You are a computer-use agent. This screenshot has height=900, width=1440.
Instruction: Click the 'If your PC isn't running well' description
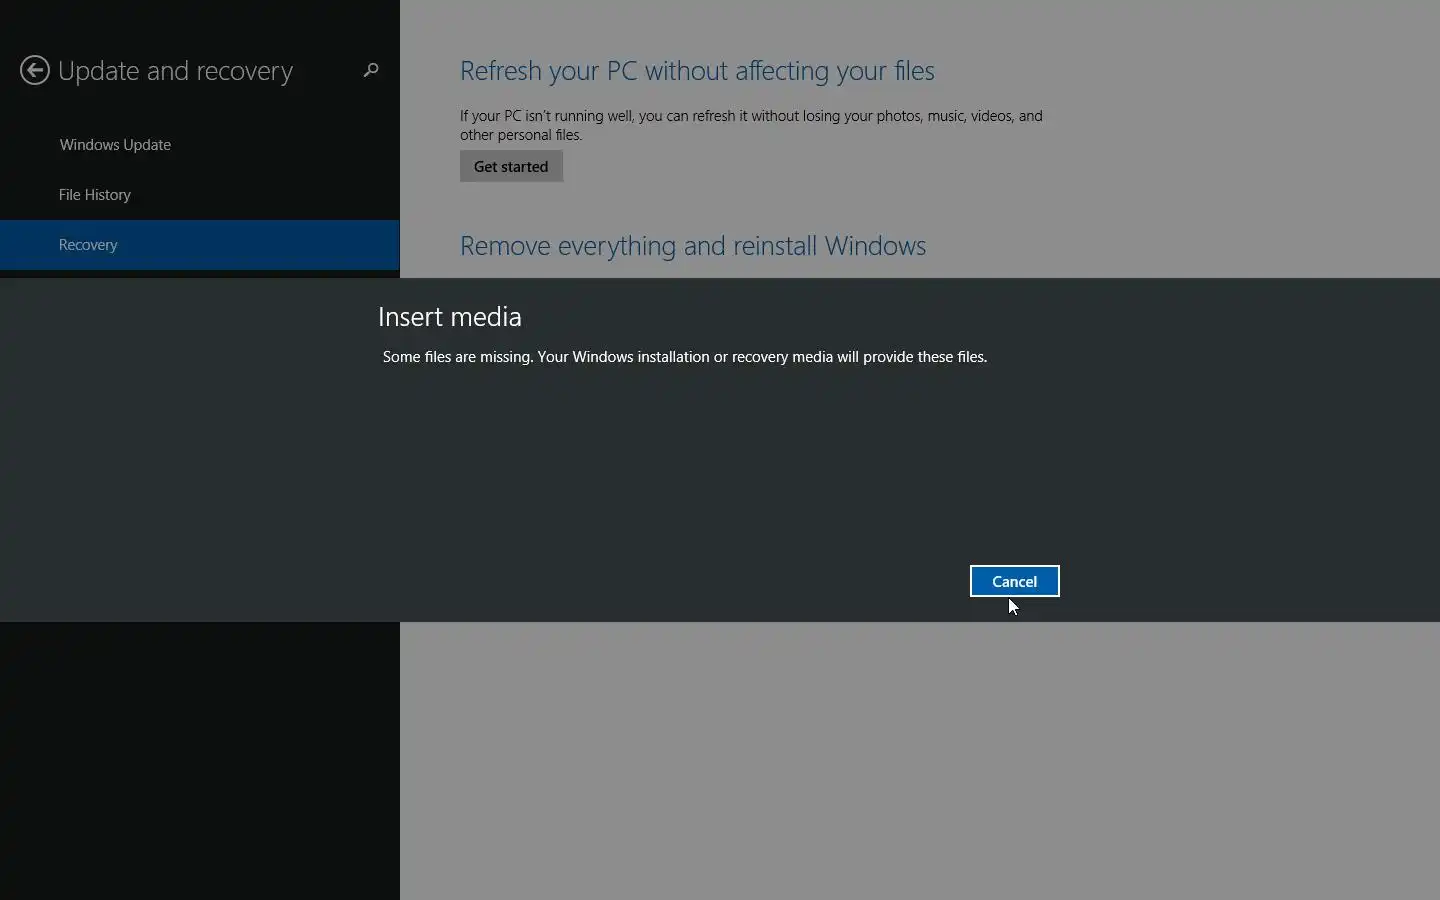751,125
